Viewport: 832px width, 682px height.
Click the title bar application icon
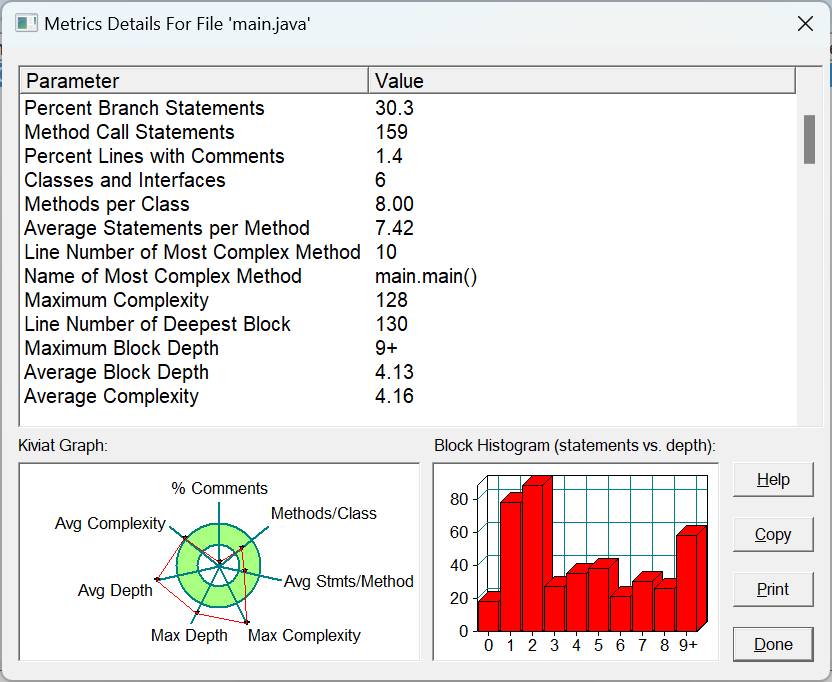[26, 24]
